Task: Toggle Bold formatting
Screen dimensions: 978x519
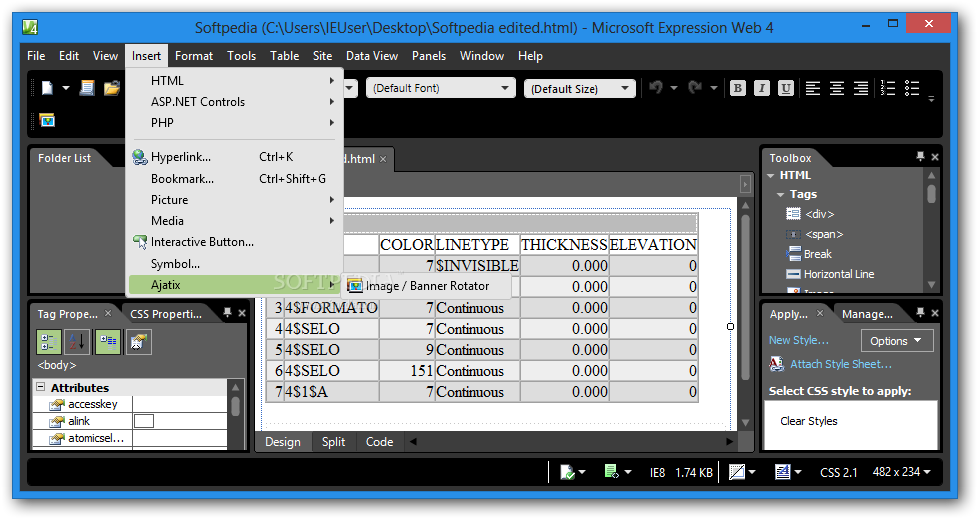Action: [x=737, y=88]
